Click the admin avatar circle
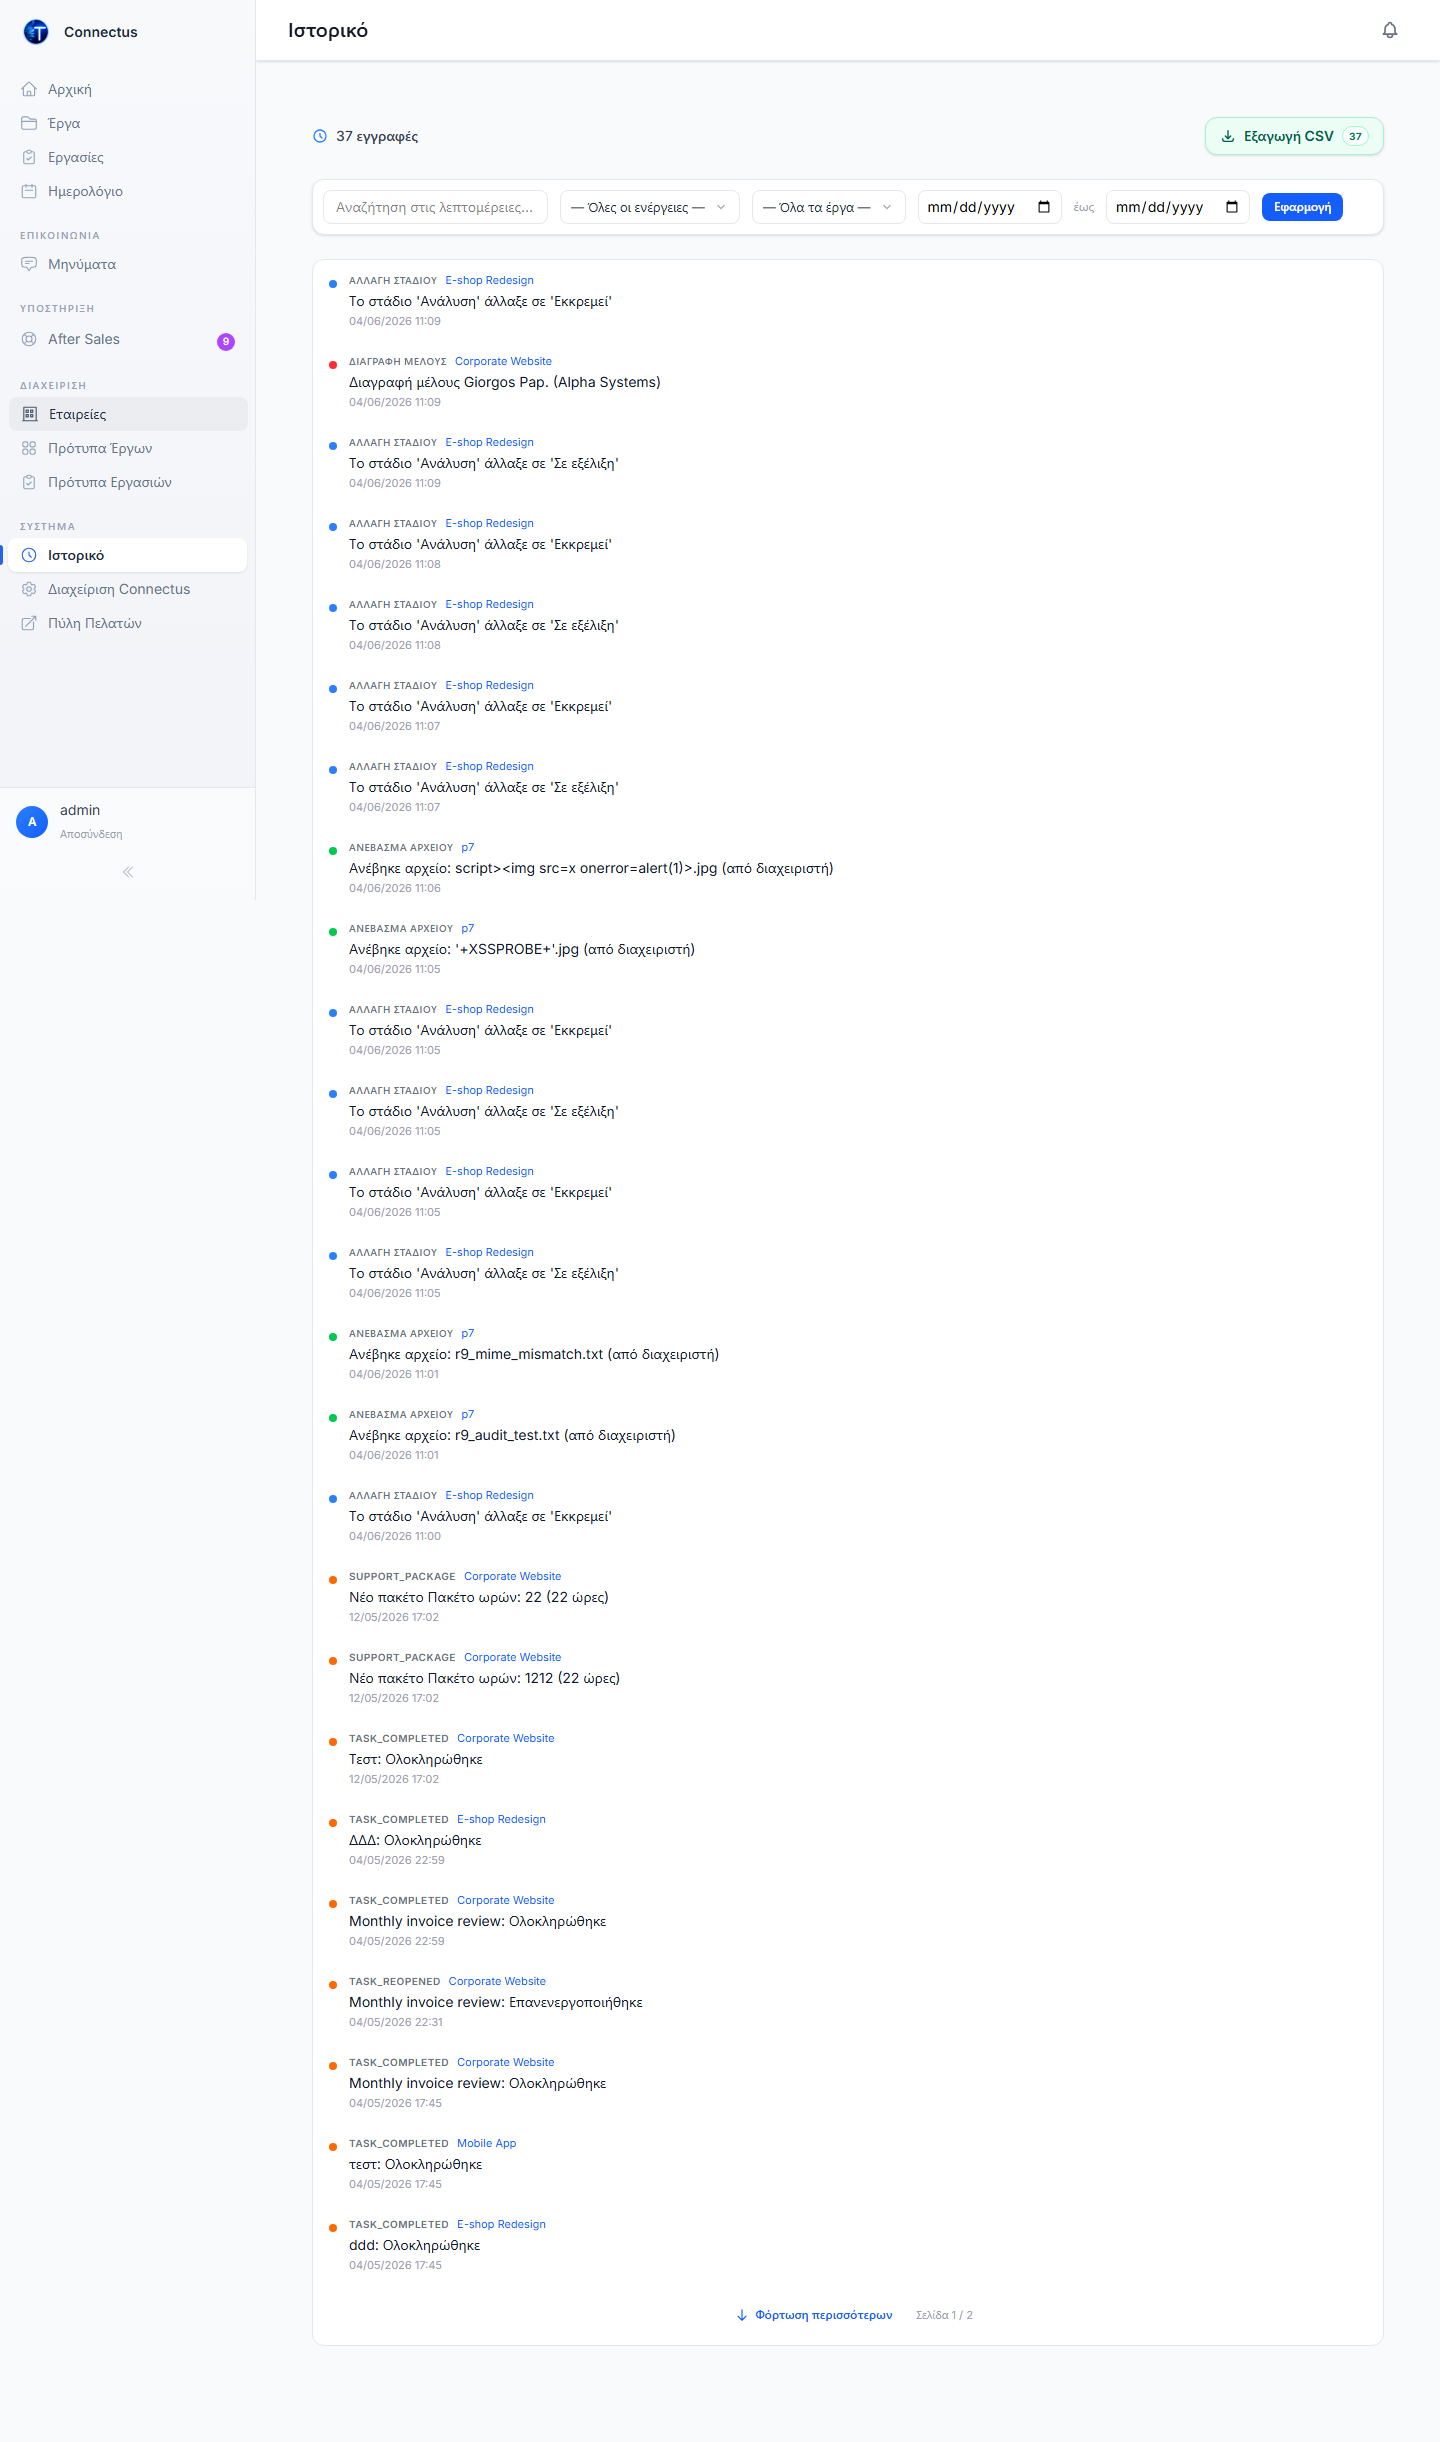1440x2442 pixels. tap(32, 822)
